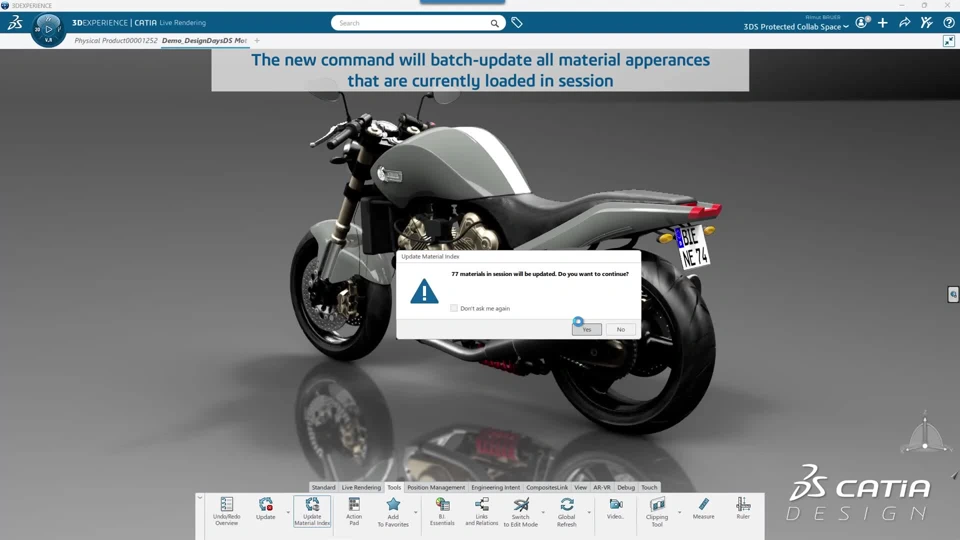This screenshot has width=960, height=540.
Task: Select the Measure tool
Action: pyautogui.click(x=703, y=509)
